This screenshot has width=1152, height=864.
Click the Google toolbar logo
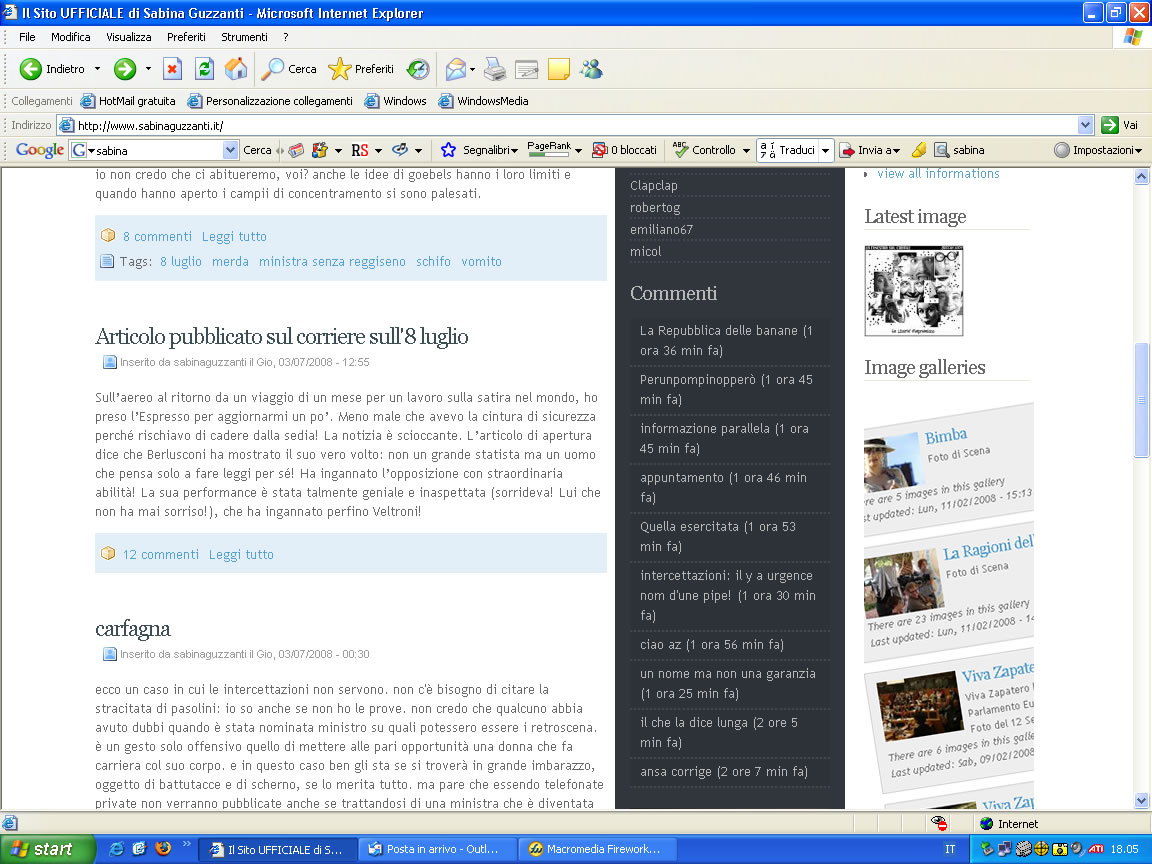[40, 150]
